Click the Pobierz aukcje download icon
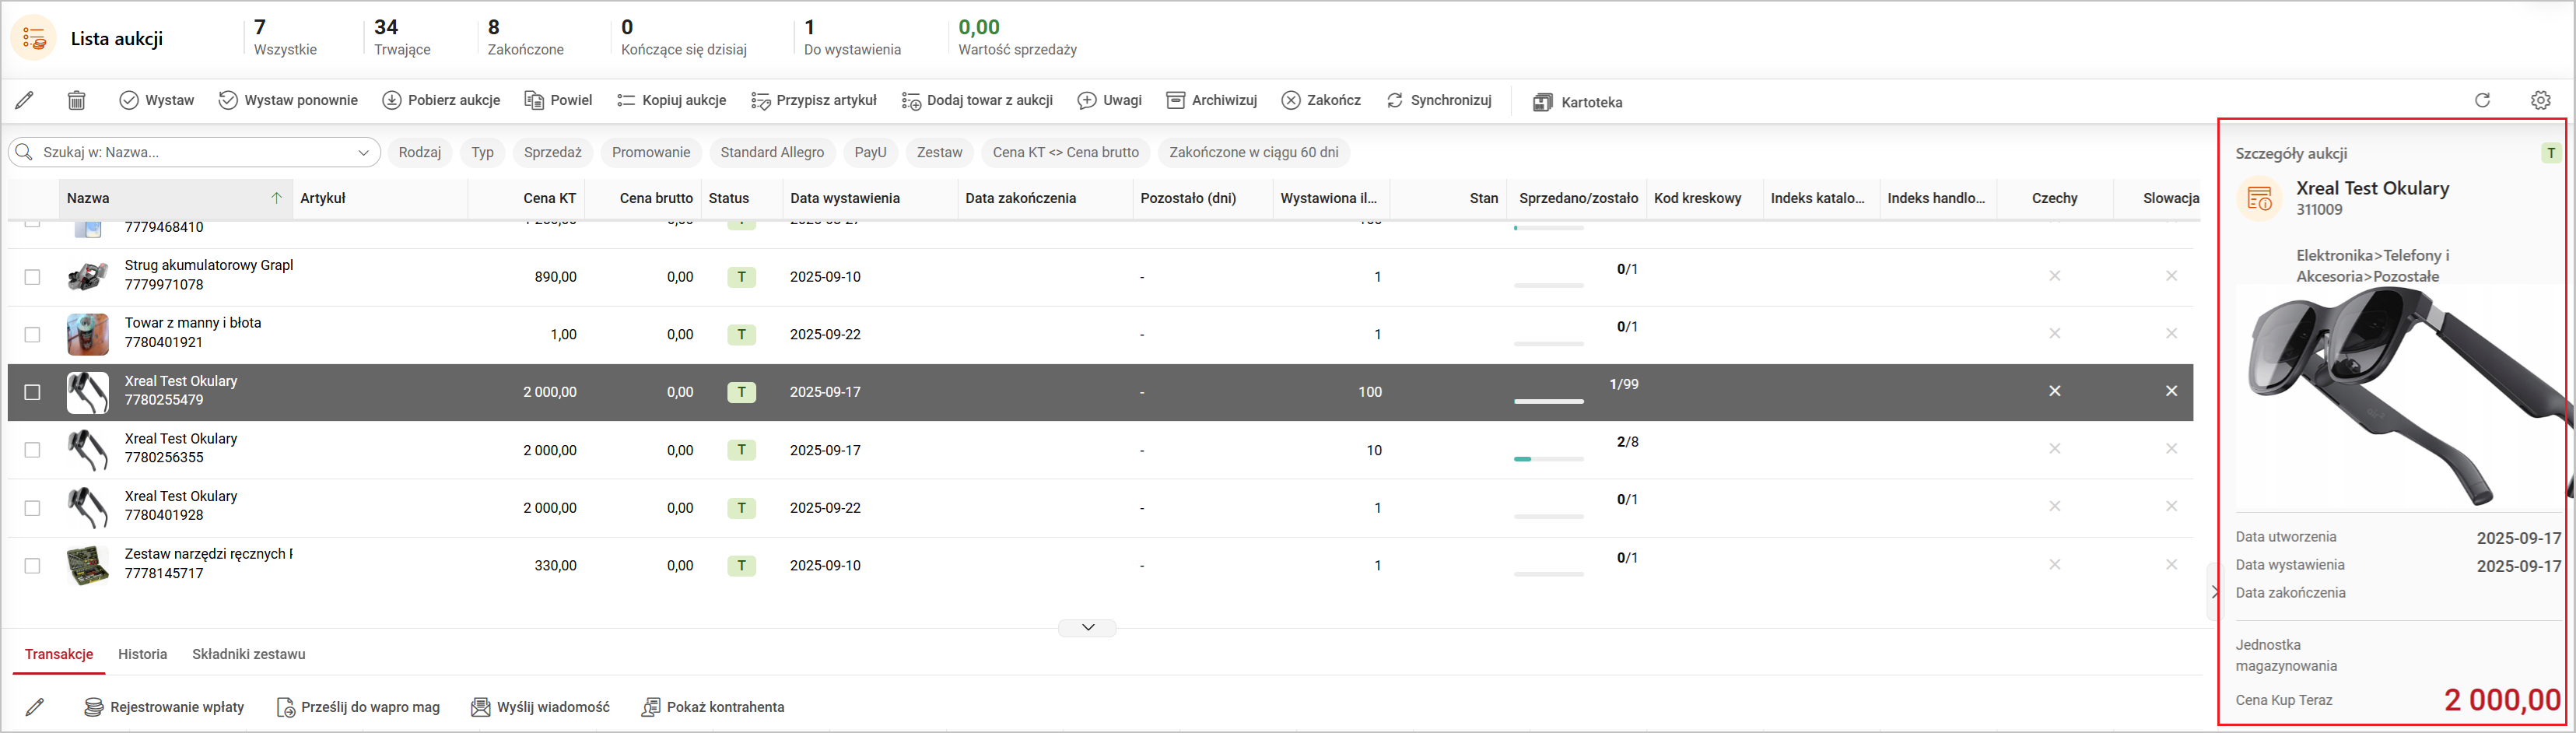 pos(392,101)
